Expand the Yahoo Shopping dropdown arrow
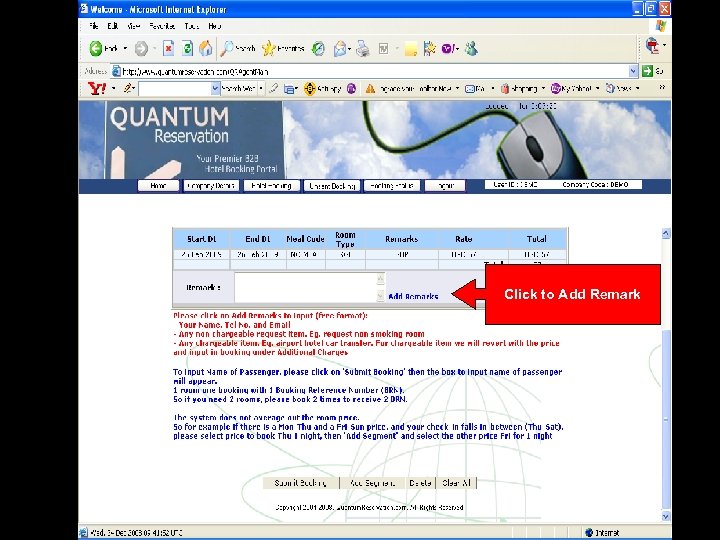Viewport: 720px width, 540px height. [543, 88]
